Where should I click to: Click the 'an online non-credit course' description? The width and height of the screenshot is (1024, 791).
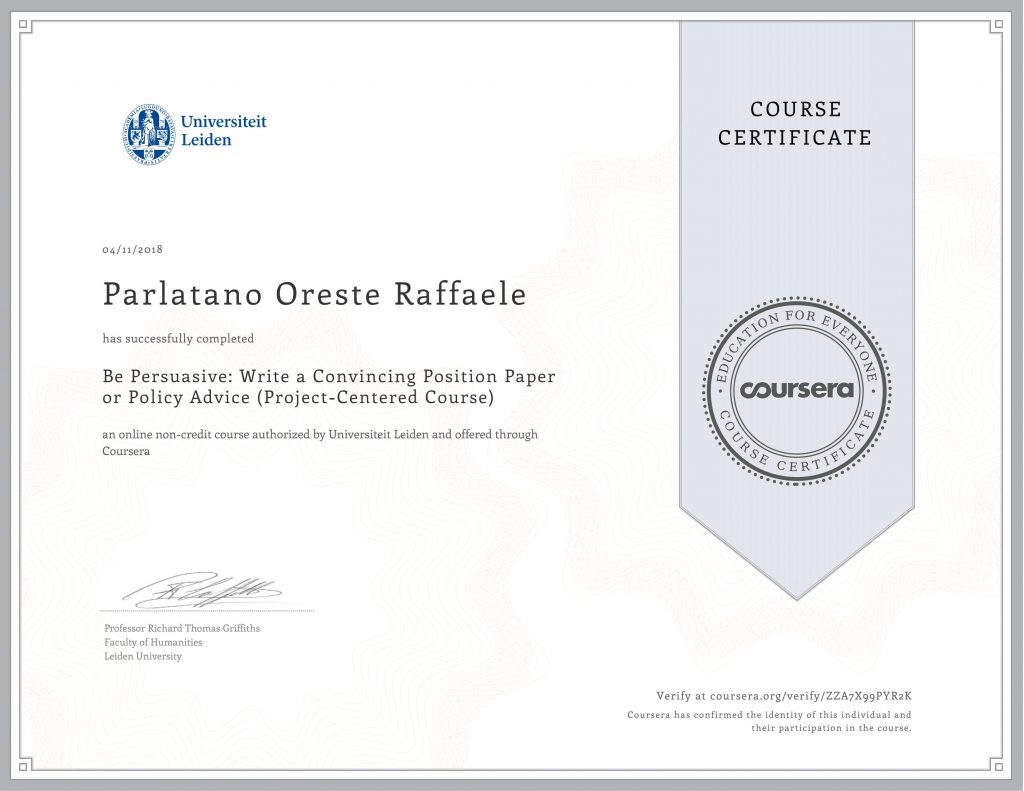(320, 442)
